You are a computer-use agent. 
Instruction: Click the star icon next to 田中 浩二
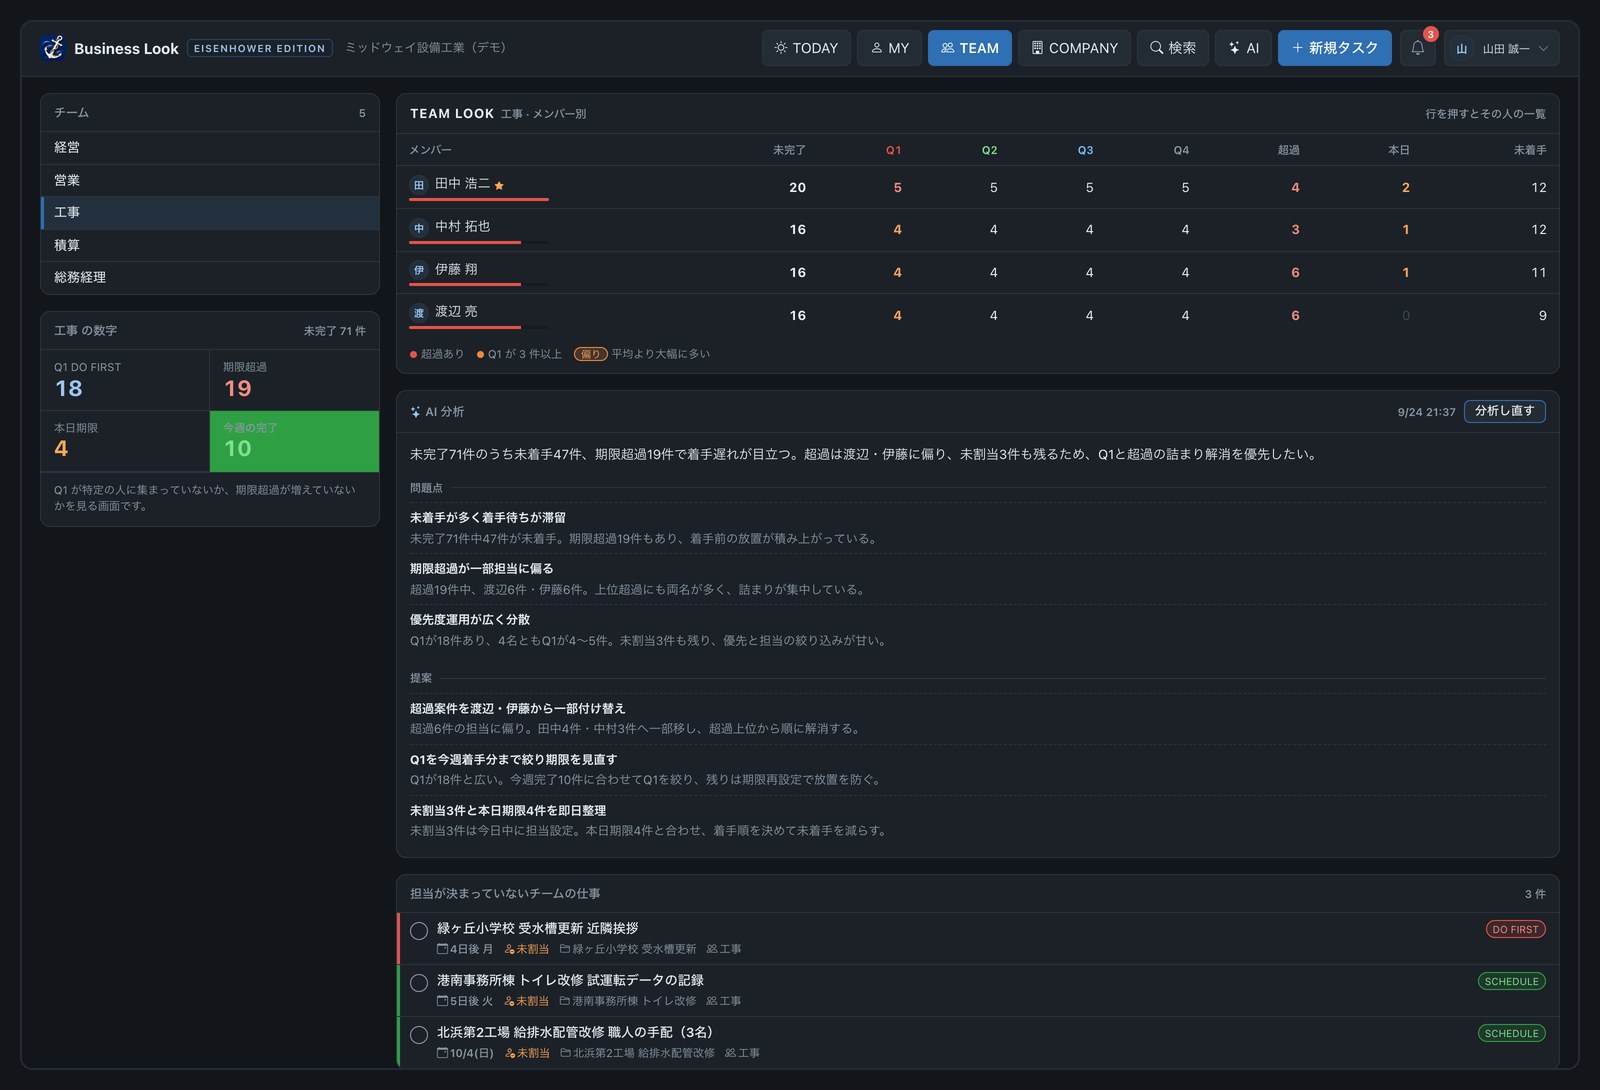coord(499,185)
